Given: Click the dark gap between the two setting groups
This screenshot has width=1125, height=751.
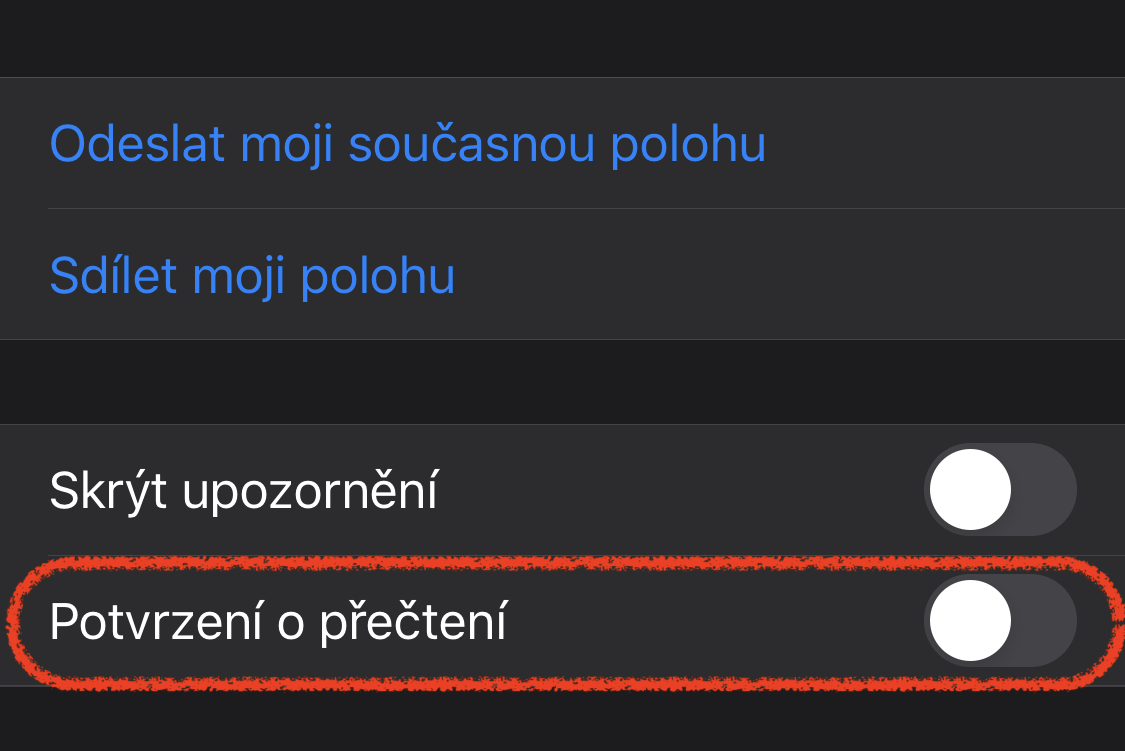Looking at the screenshot, I should 562,382.
